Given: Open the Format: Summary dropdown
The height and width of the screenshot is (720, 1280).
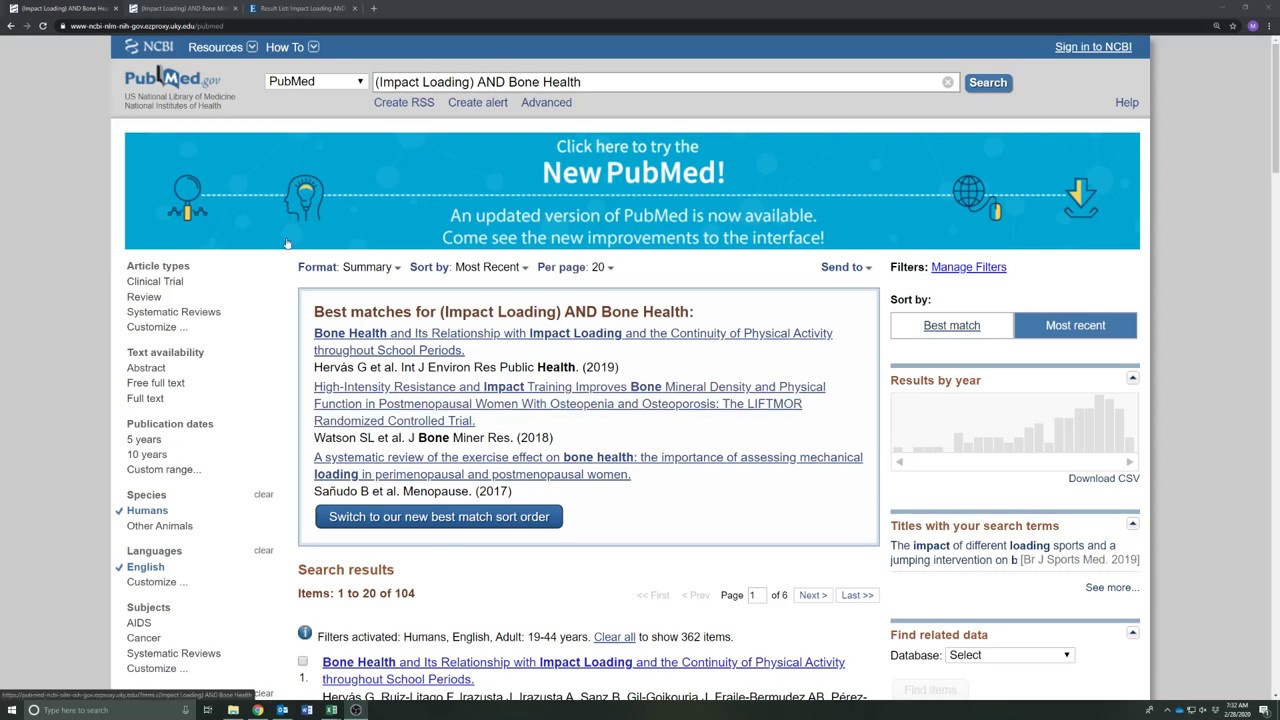Looking at the screenshot, I should 349,267.
